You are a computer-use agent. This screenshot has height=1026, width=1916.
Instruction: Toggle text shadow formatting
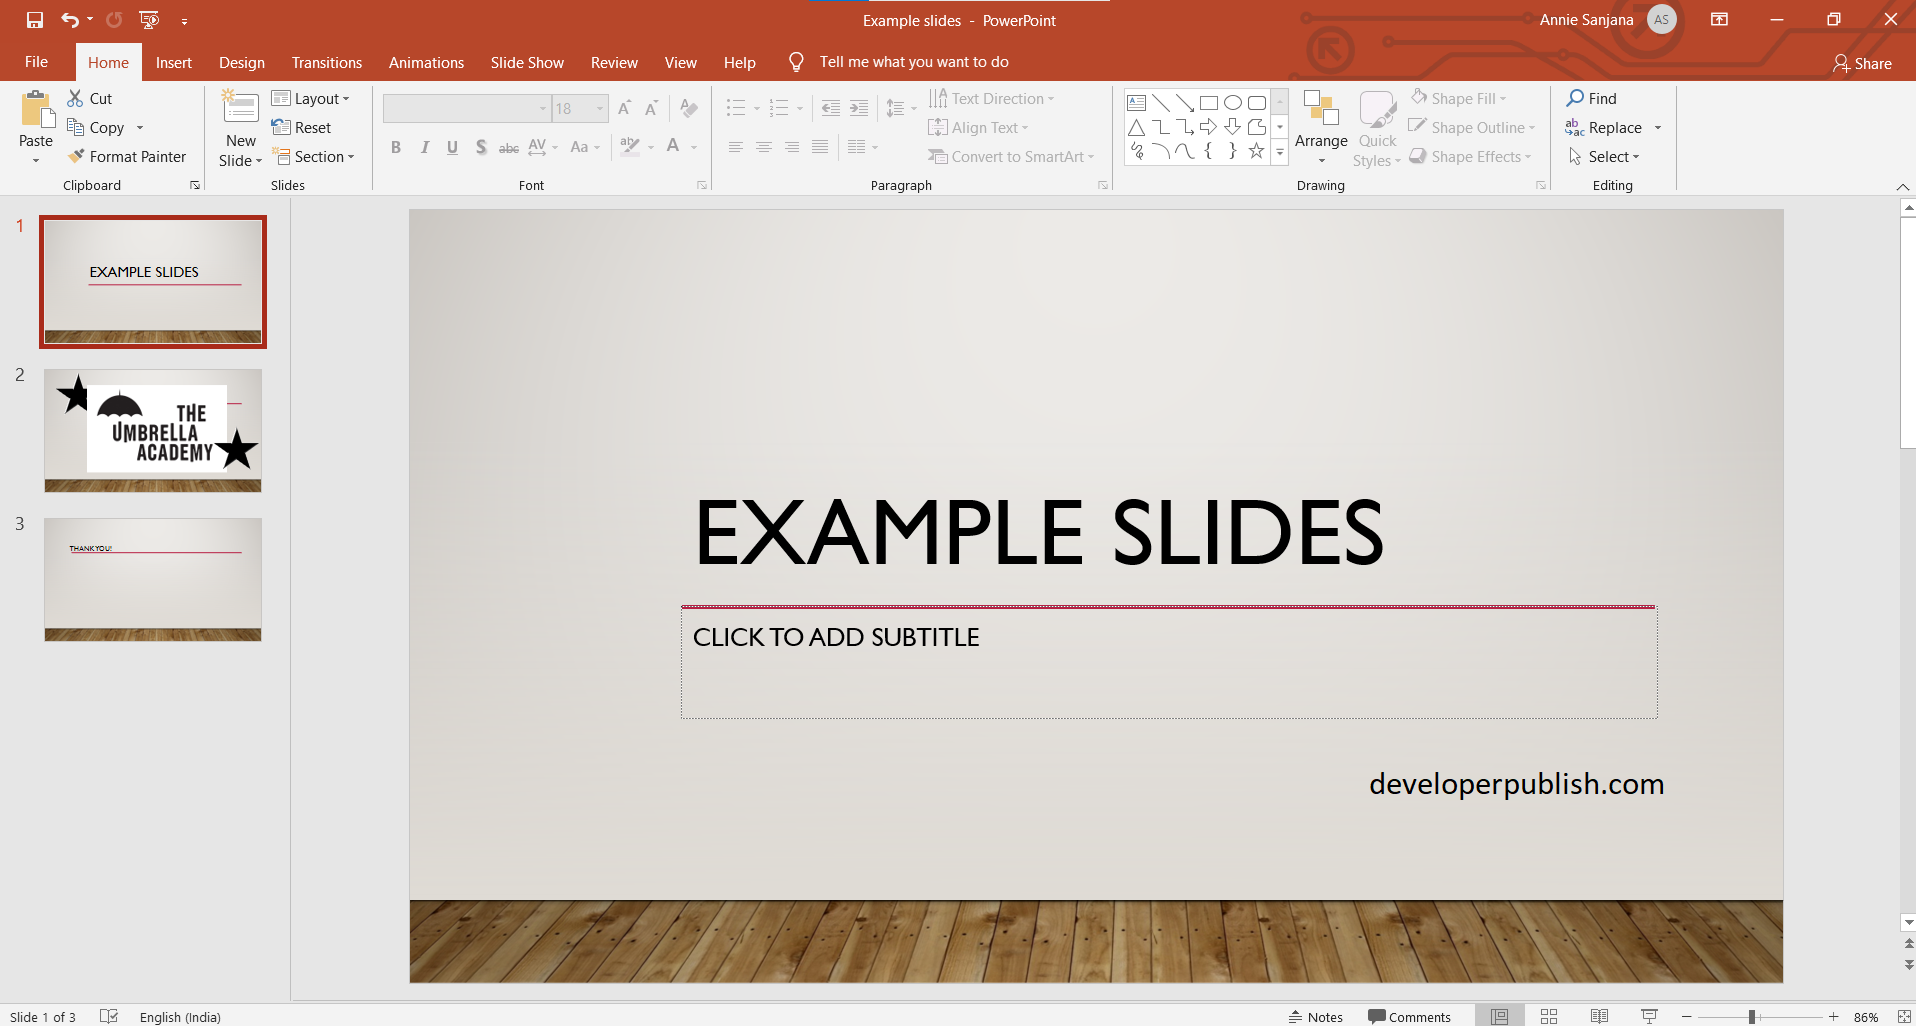[x=481, y=147]
